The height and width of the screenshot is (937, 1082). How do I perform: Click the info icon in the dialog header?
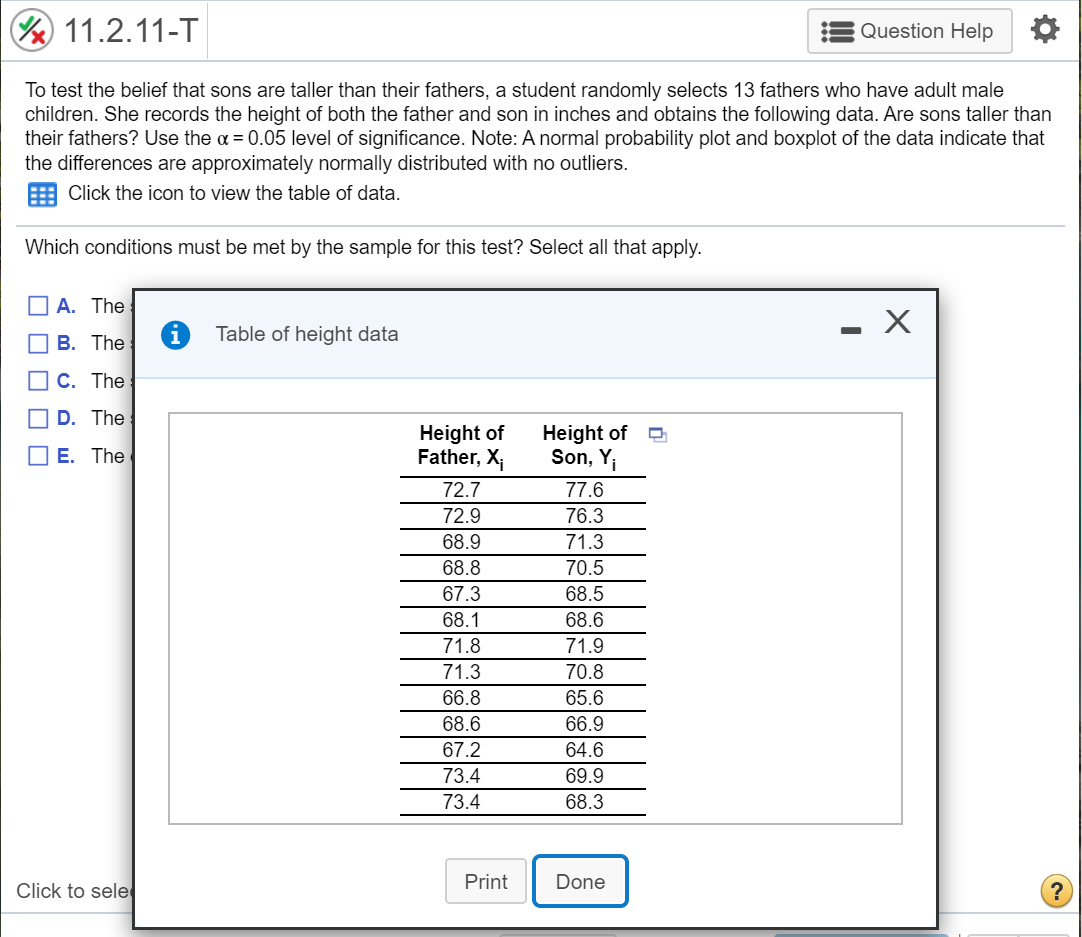(x=175, y=335)
